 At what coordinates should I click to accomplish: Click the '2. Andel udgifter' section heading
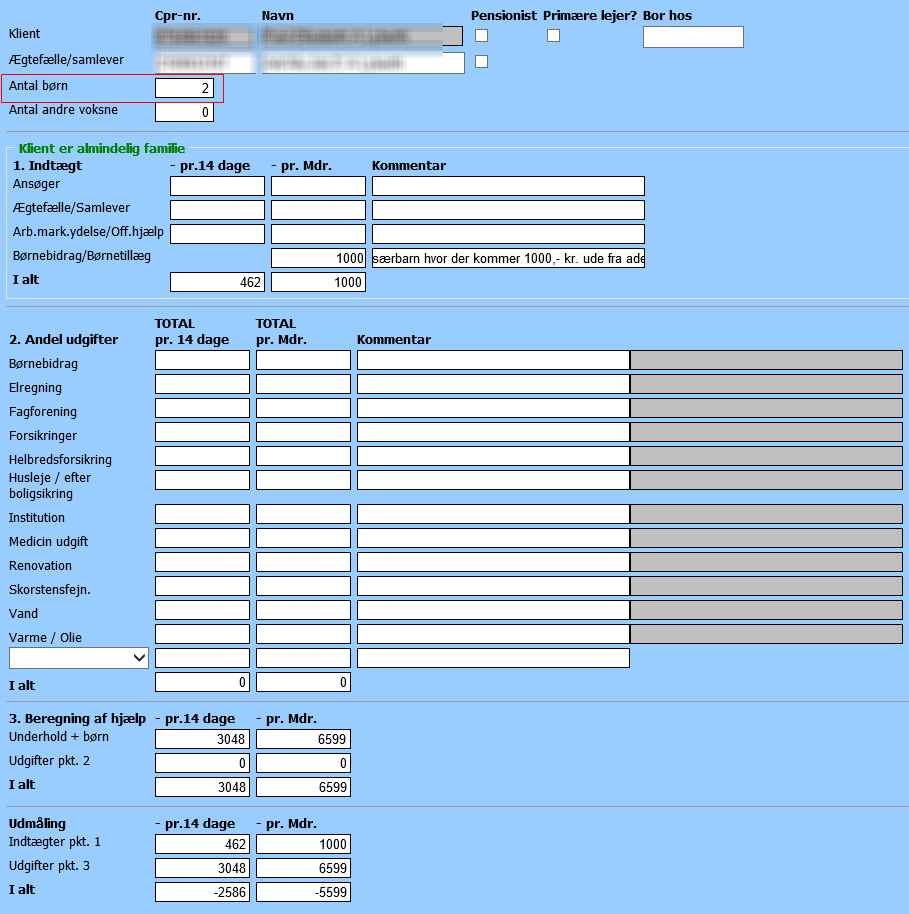tap(64, 340)
